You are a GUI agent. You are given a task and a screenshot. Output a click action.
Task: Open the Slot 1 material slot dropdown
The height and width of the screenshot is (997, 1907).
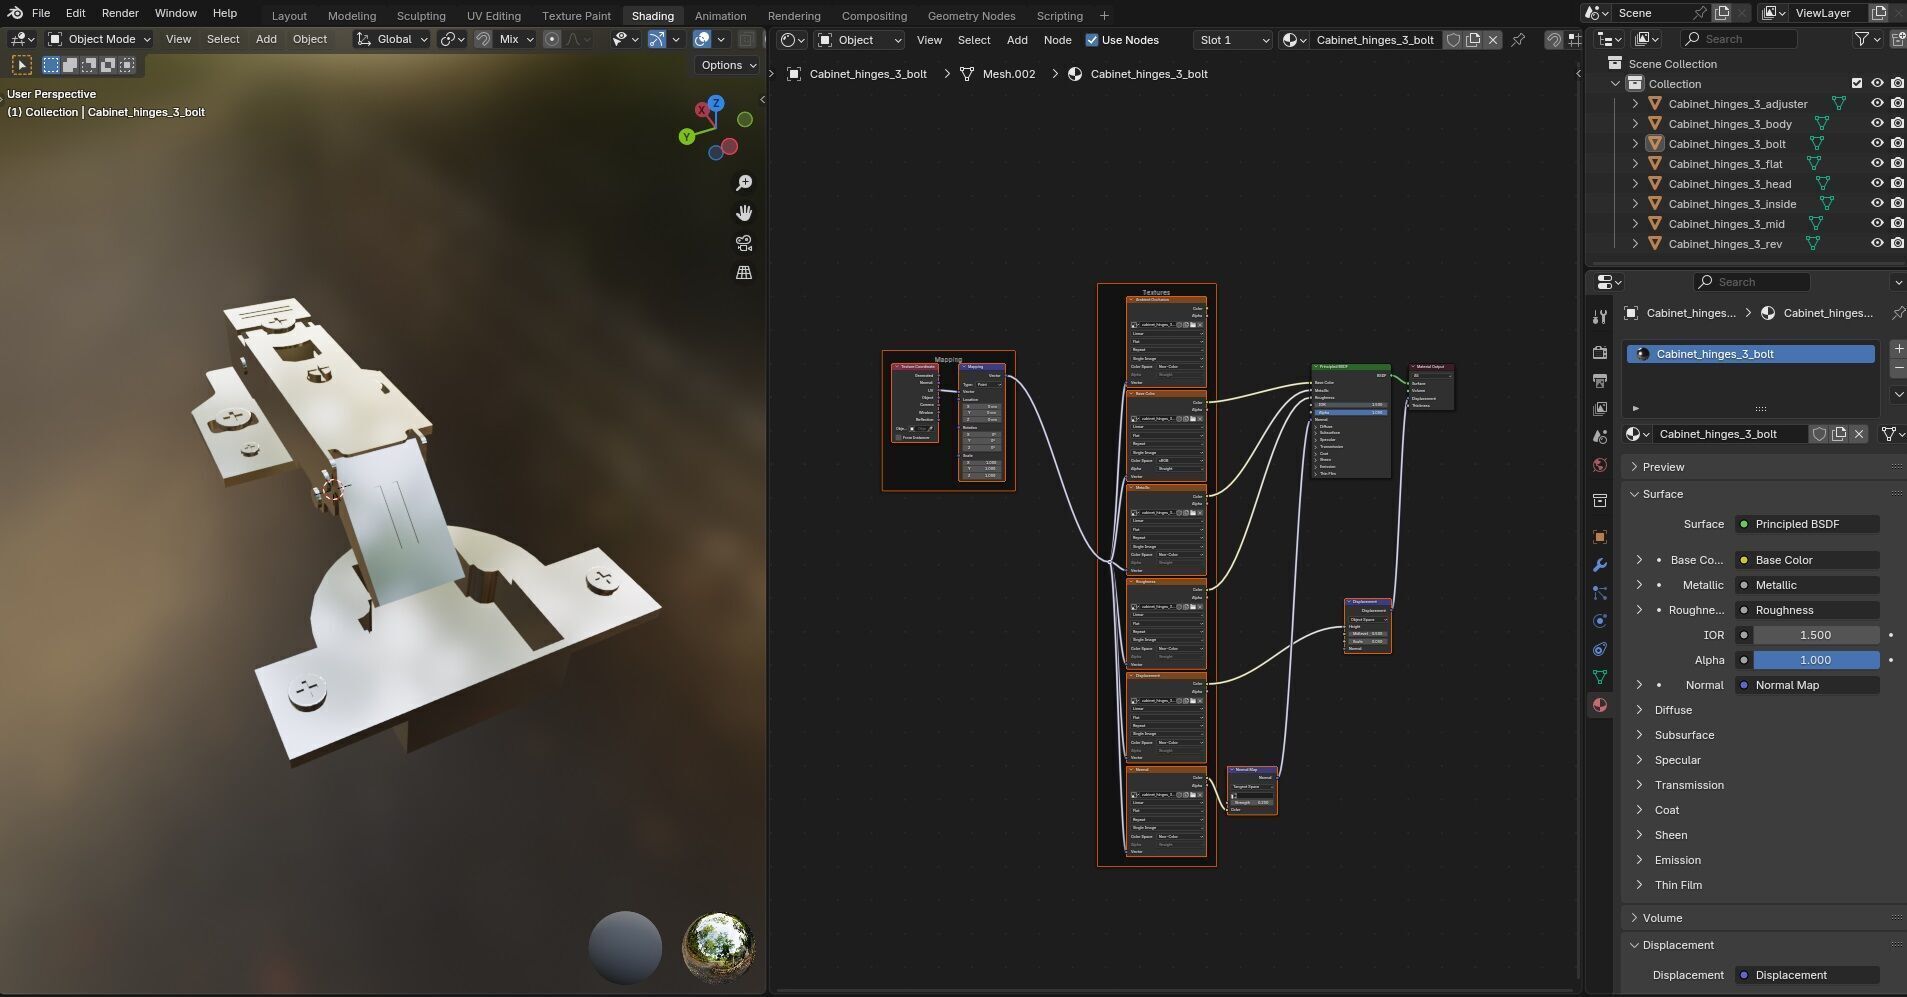tap(1233, 40)
